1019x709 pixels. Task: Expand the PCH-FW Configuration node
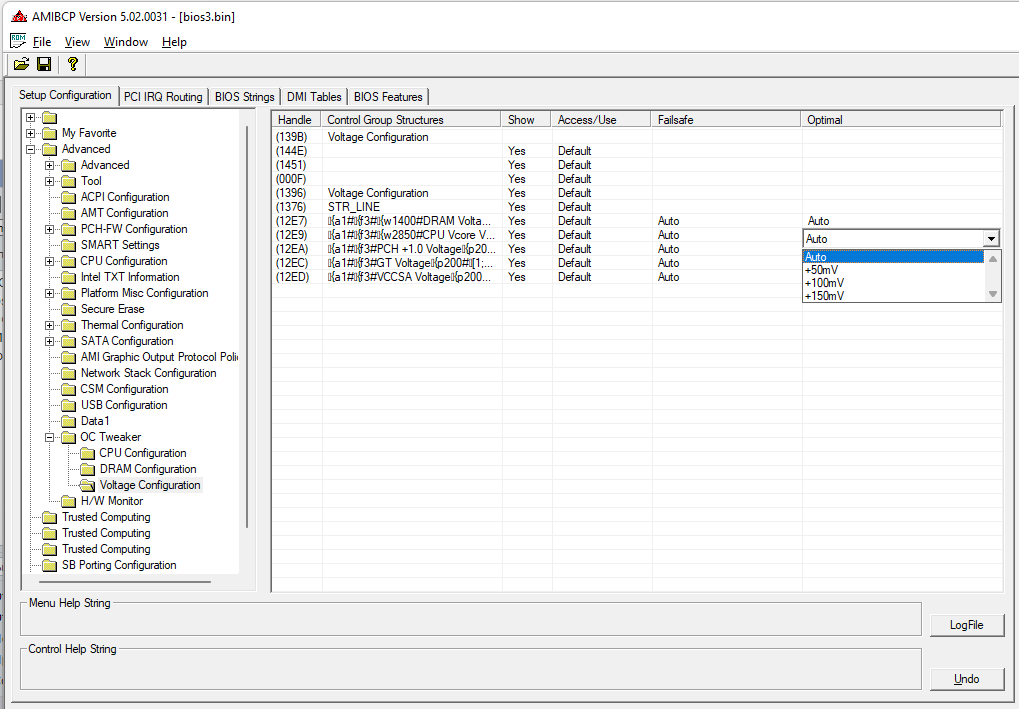point(49,229)
